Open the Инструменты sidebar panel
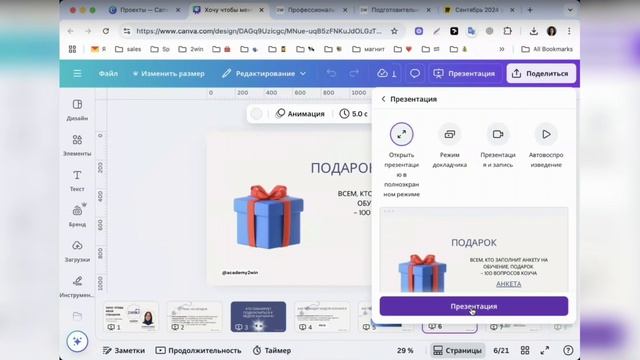This screenshot has height=360, width=640. coord(77,287)
